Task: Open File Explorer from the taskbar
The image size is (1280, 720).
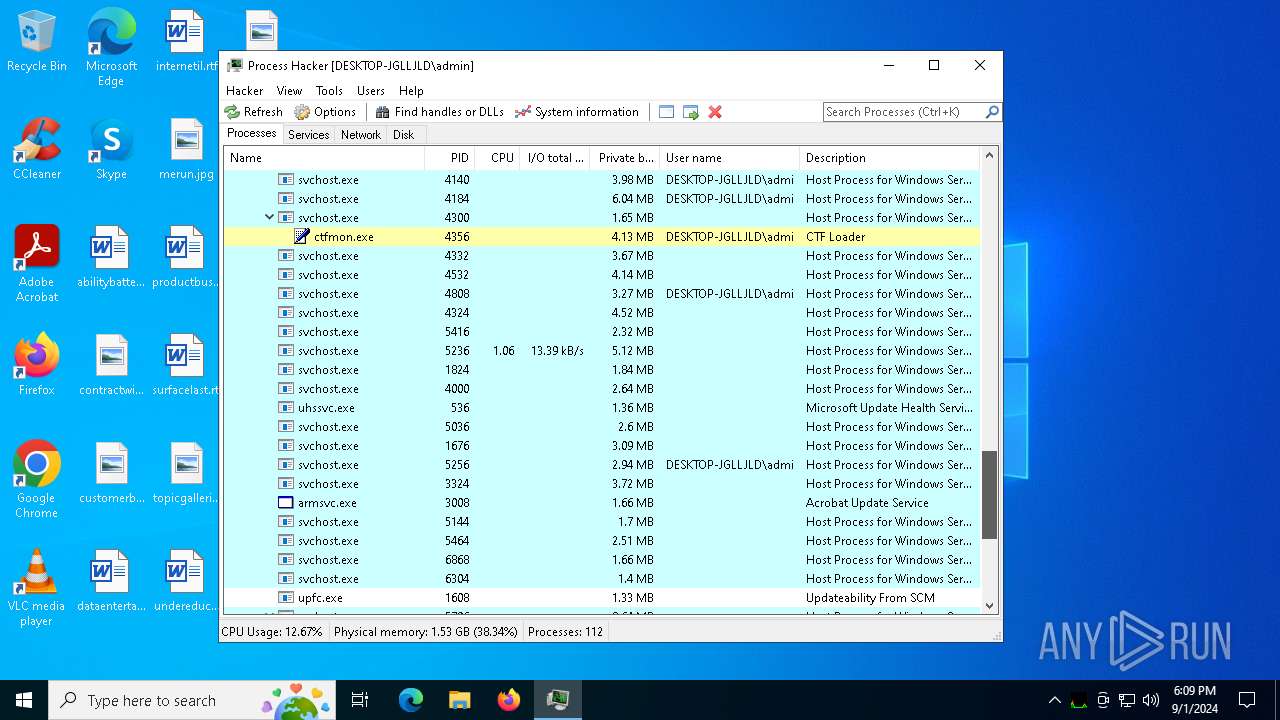Action: [460, 700]
